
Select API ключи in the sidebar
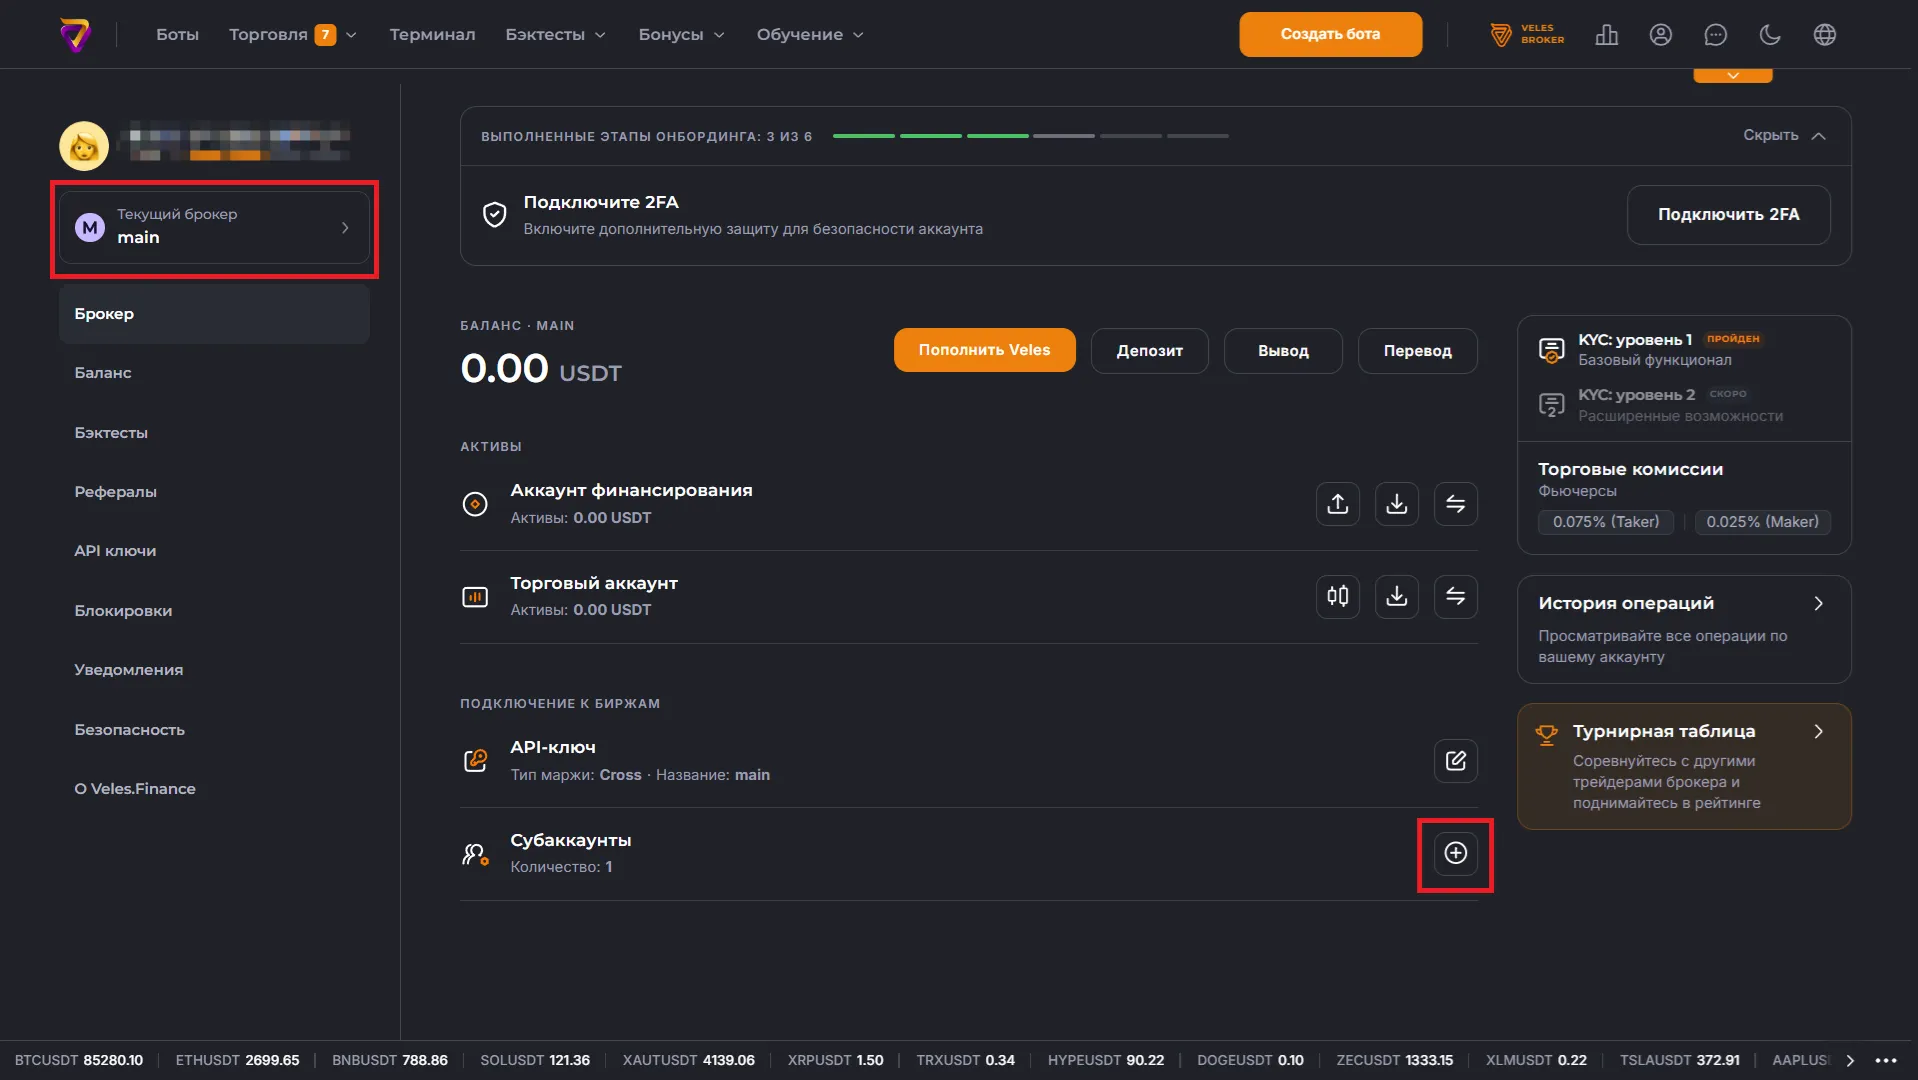(x=214, y=551)
